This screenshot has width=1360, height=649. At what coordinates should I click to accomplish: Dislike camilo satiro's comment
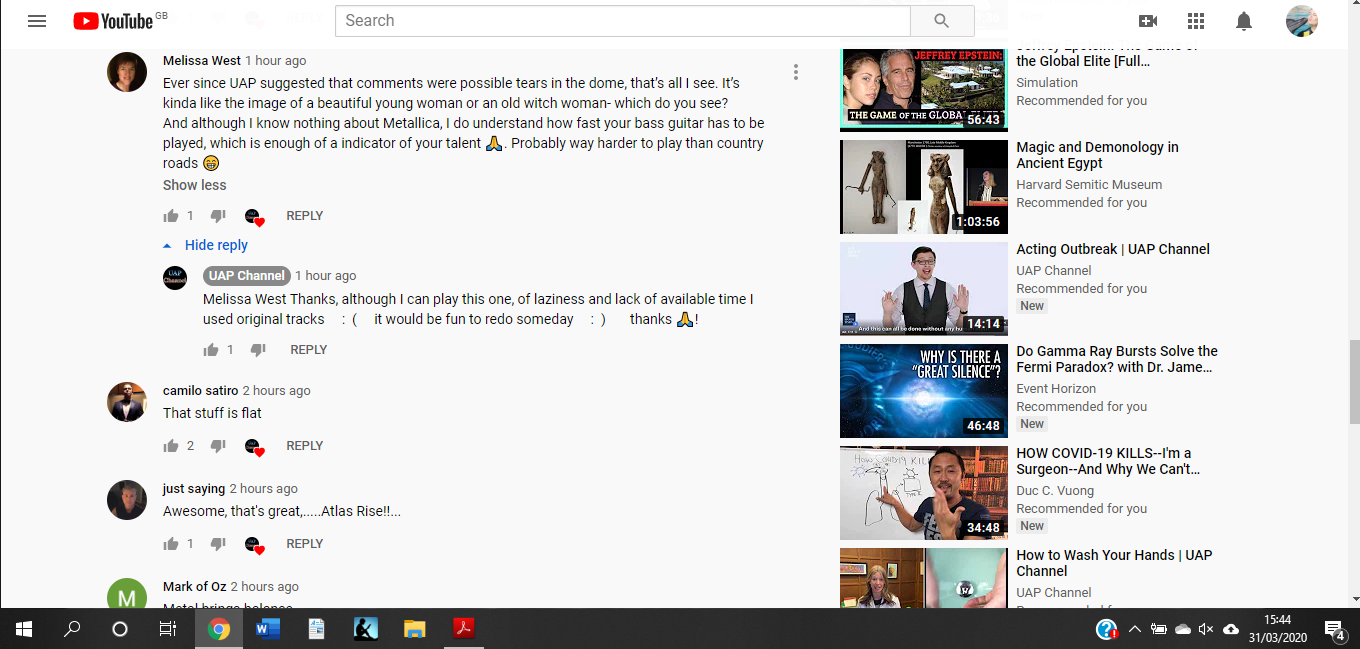click(x=218, y=446)
